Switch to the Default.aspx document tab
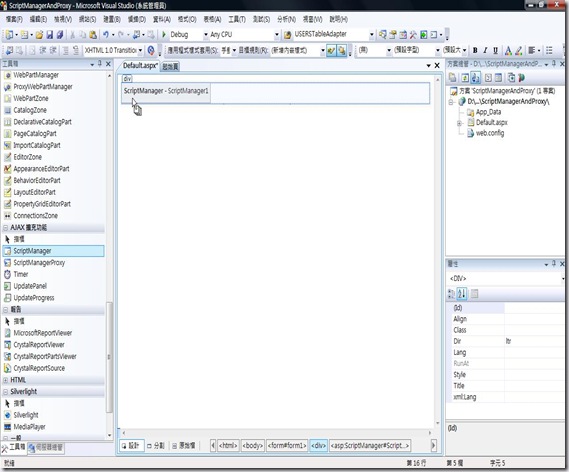569x472 pixels. 140,66
